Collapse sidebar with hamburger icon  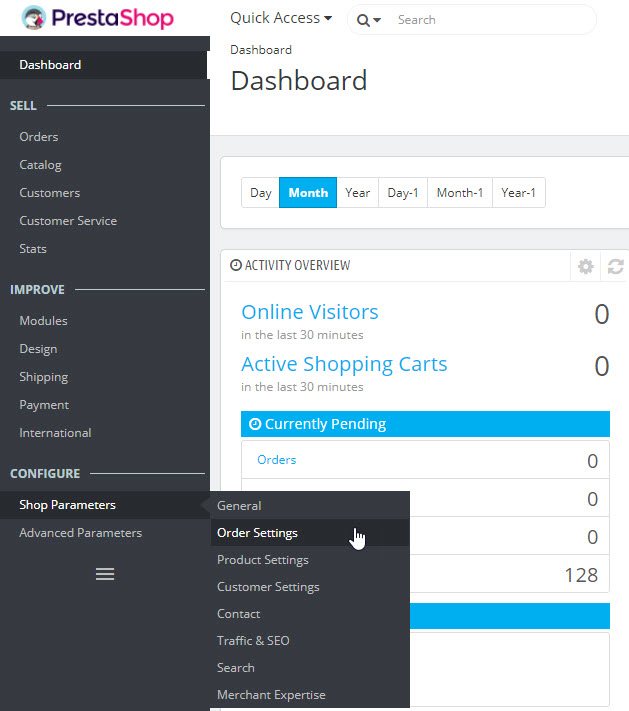(104, 574)
